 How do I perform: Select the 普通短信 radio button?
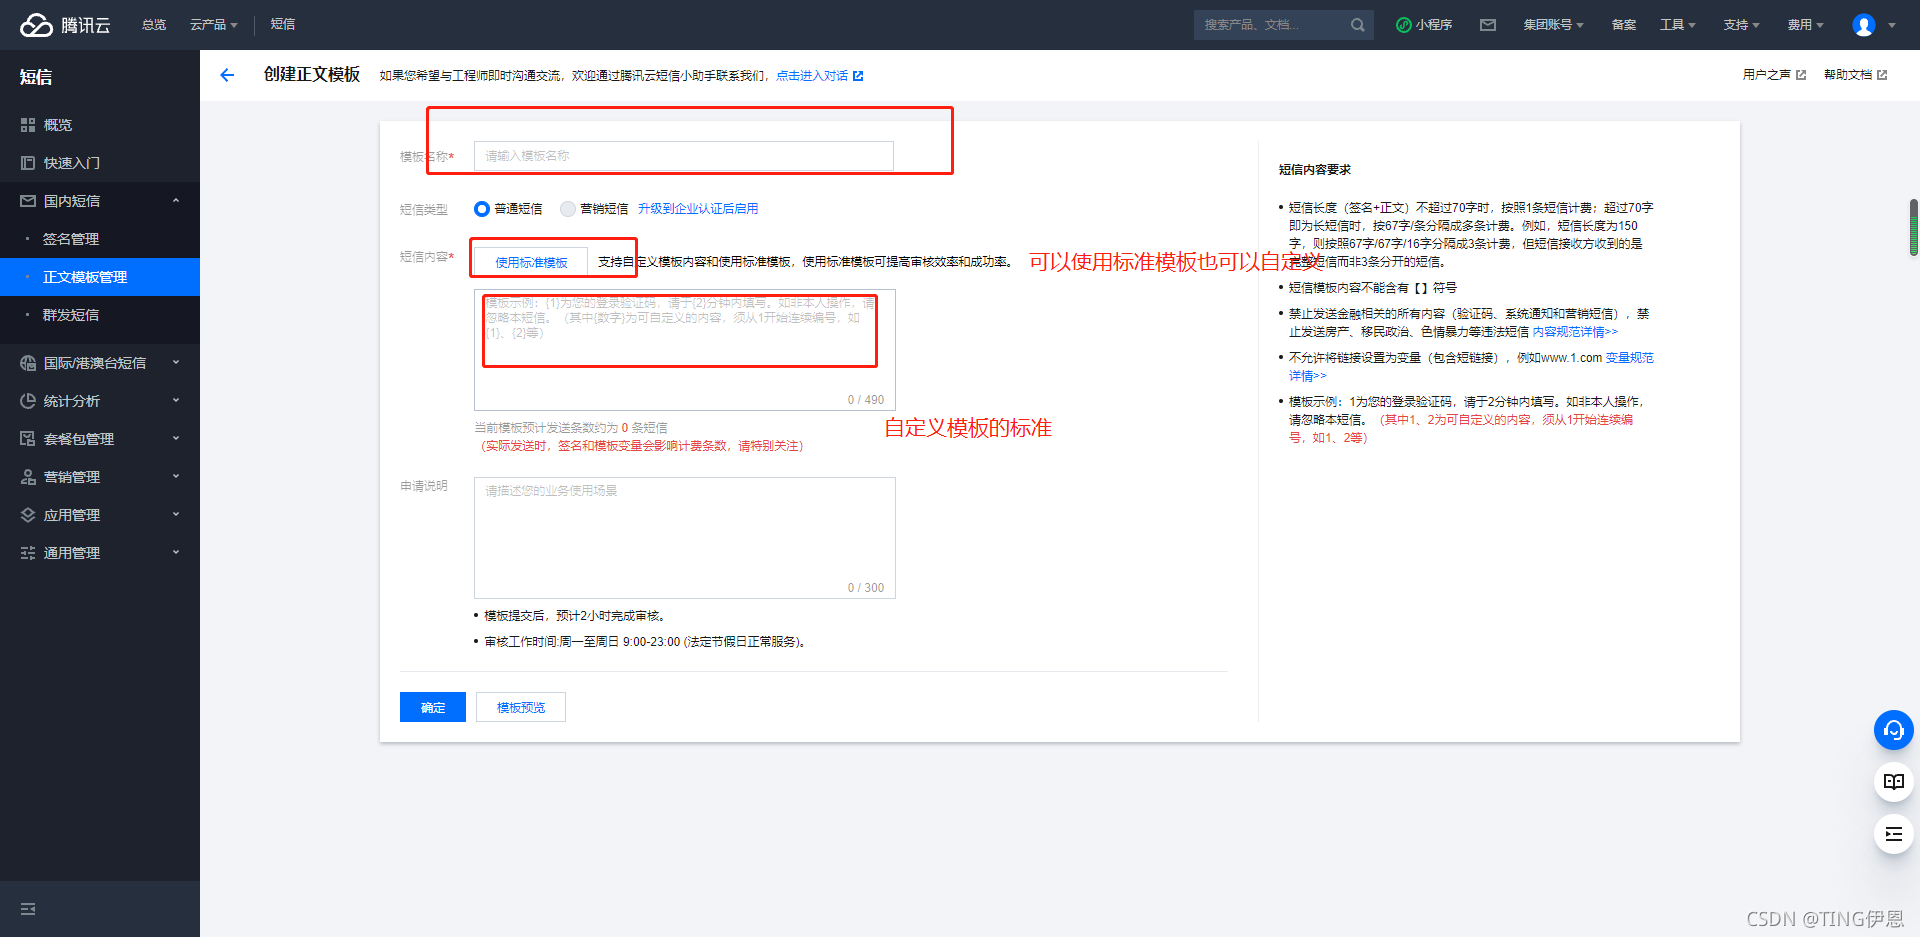(482, 209)
